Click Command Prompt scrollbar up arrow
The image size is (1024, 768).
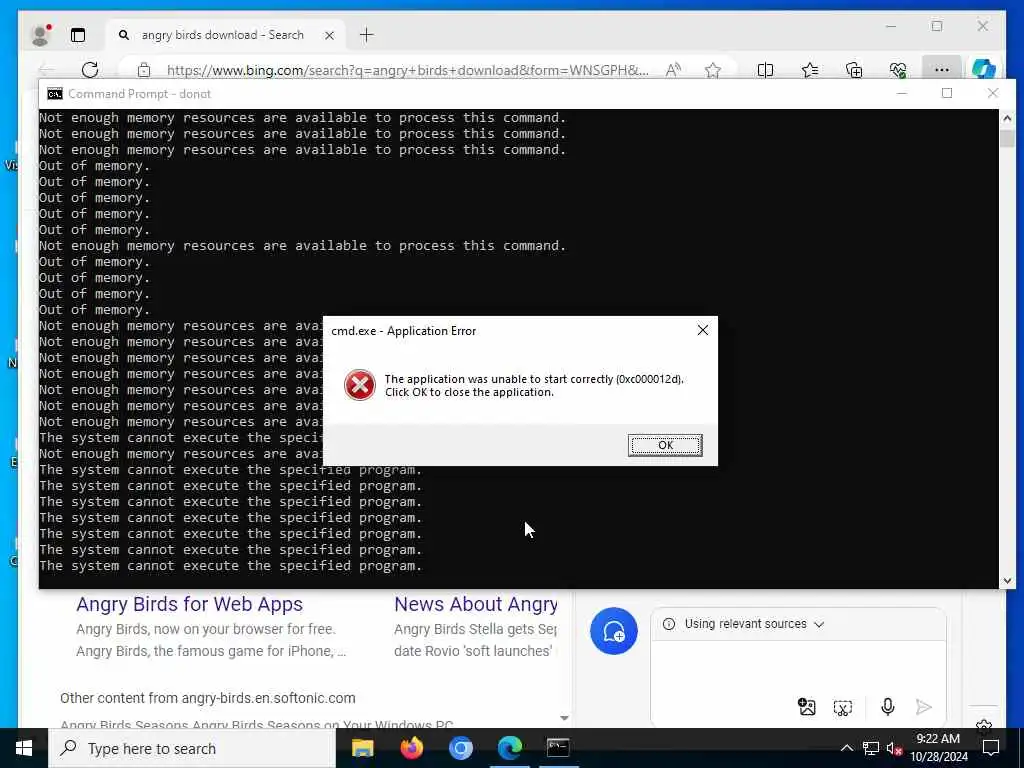1007,118
